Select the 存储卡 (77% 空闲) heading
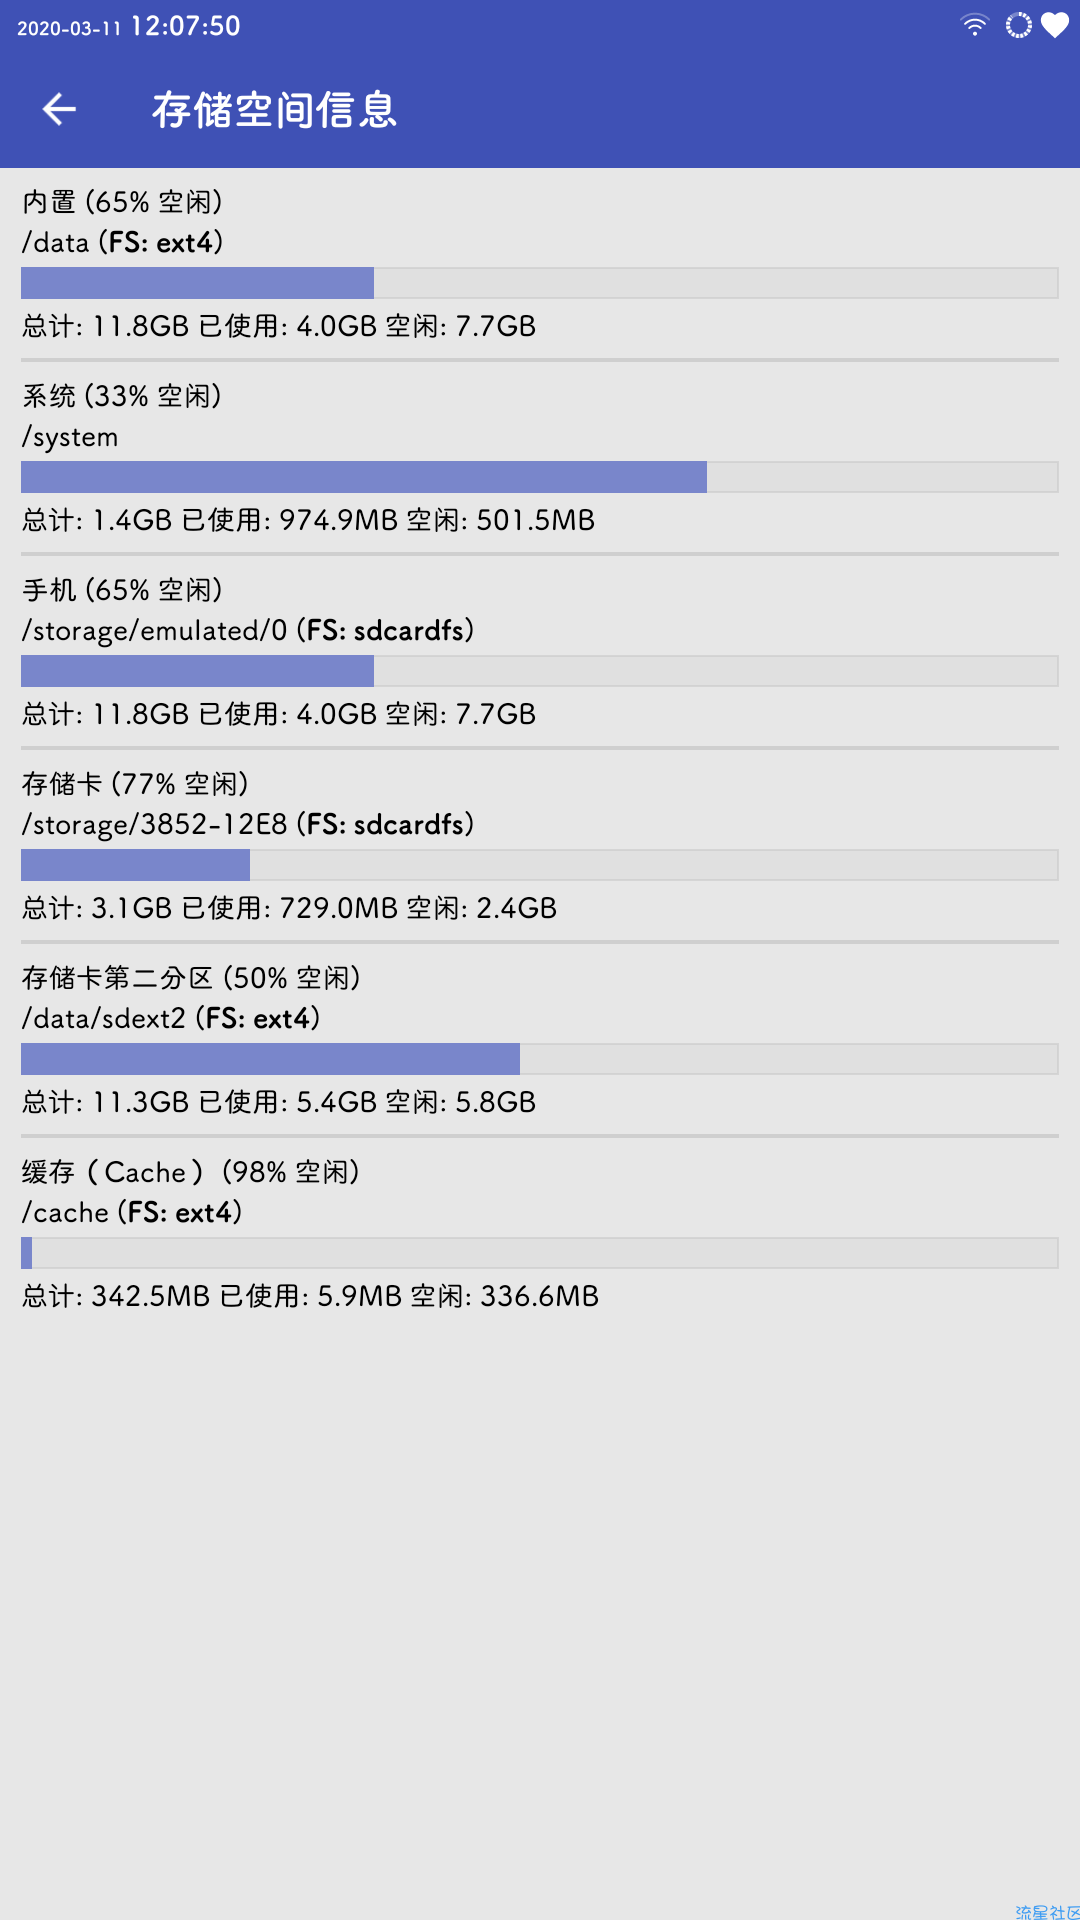The width and height of the screenshot is (1080, 1920). (136, 784)
